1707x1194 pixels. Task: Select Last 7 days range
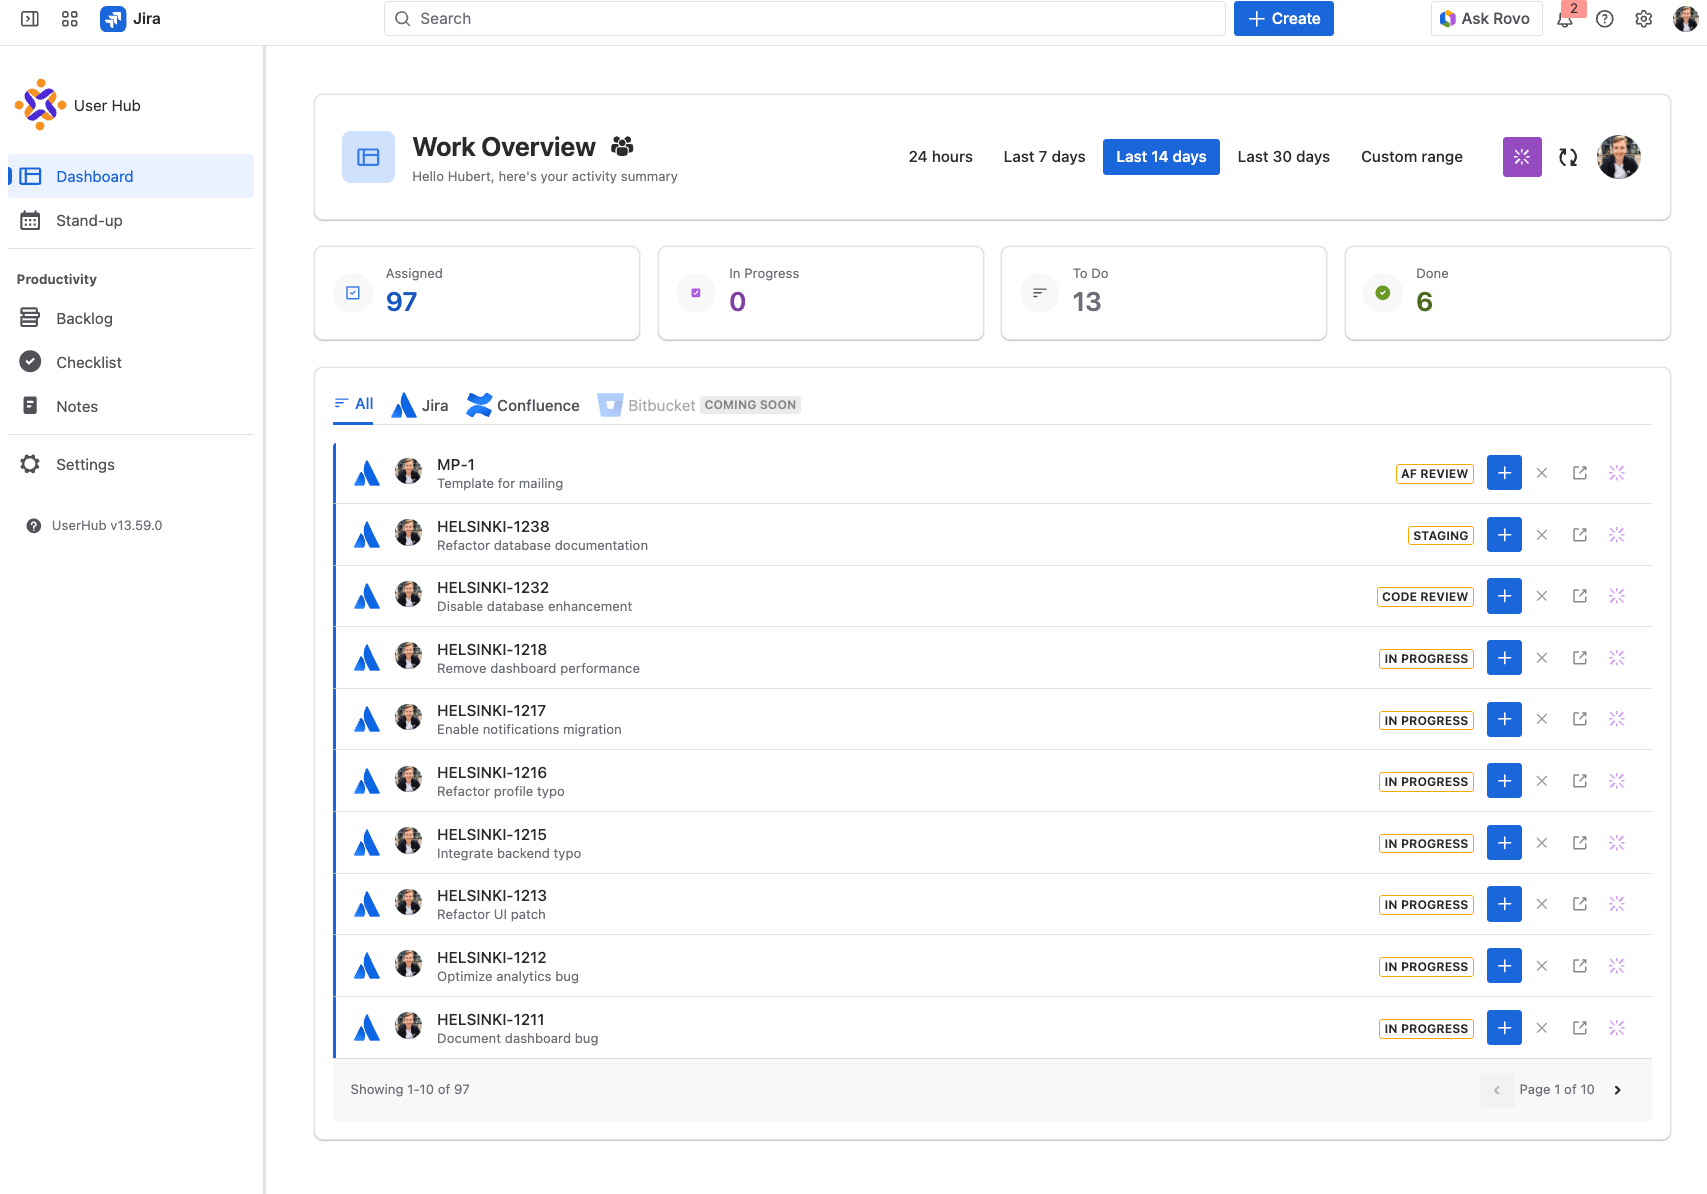click(x=1044, y=157)
